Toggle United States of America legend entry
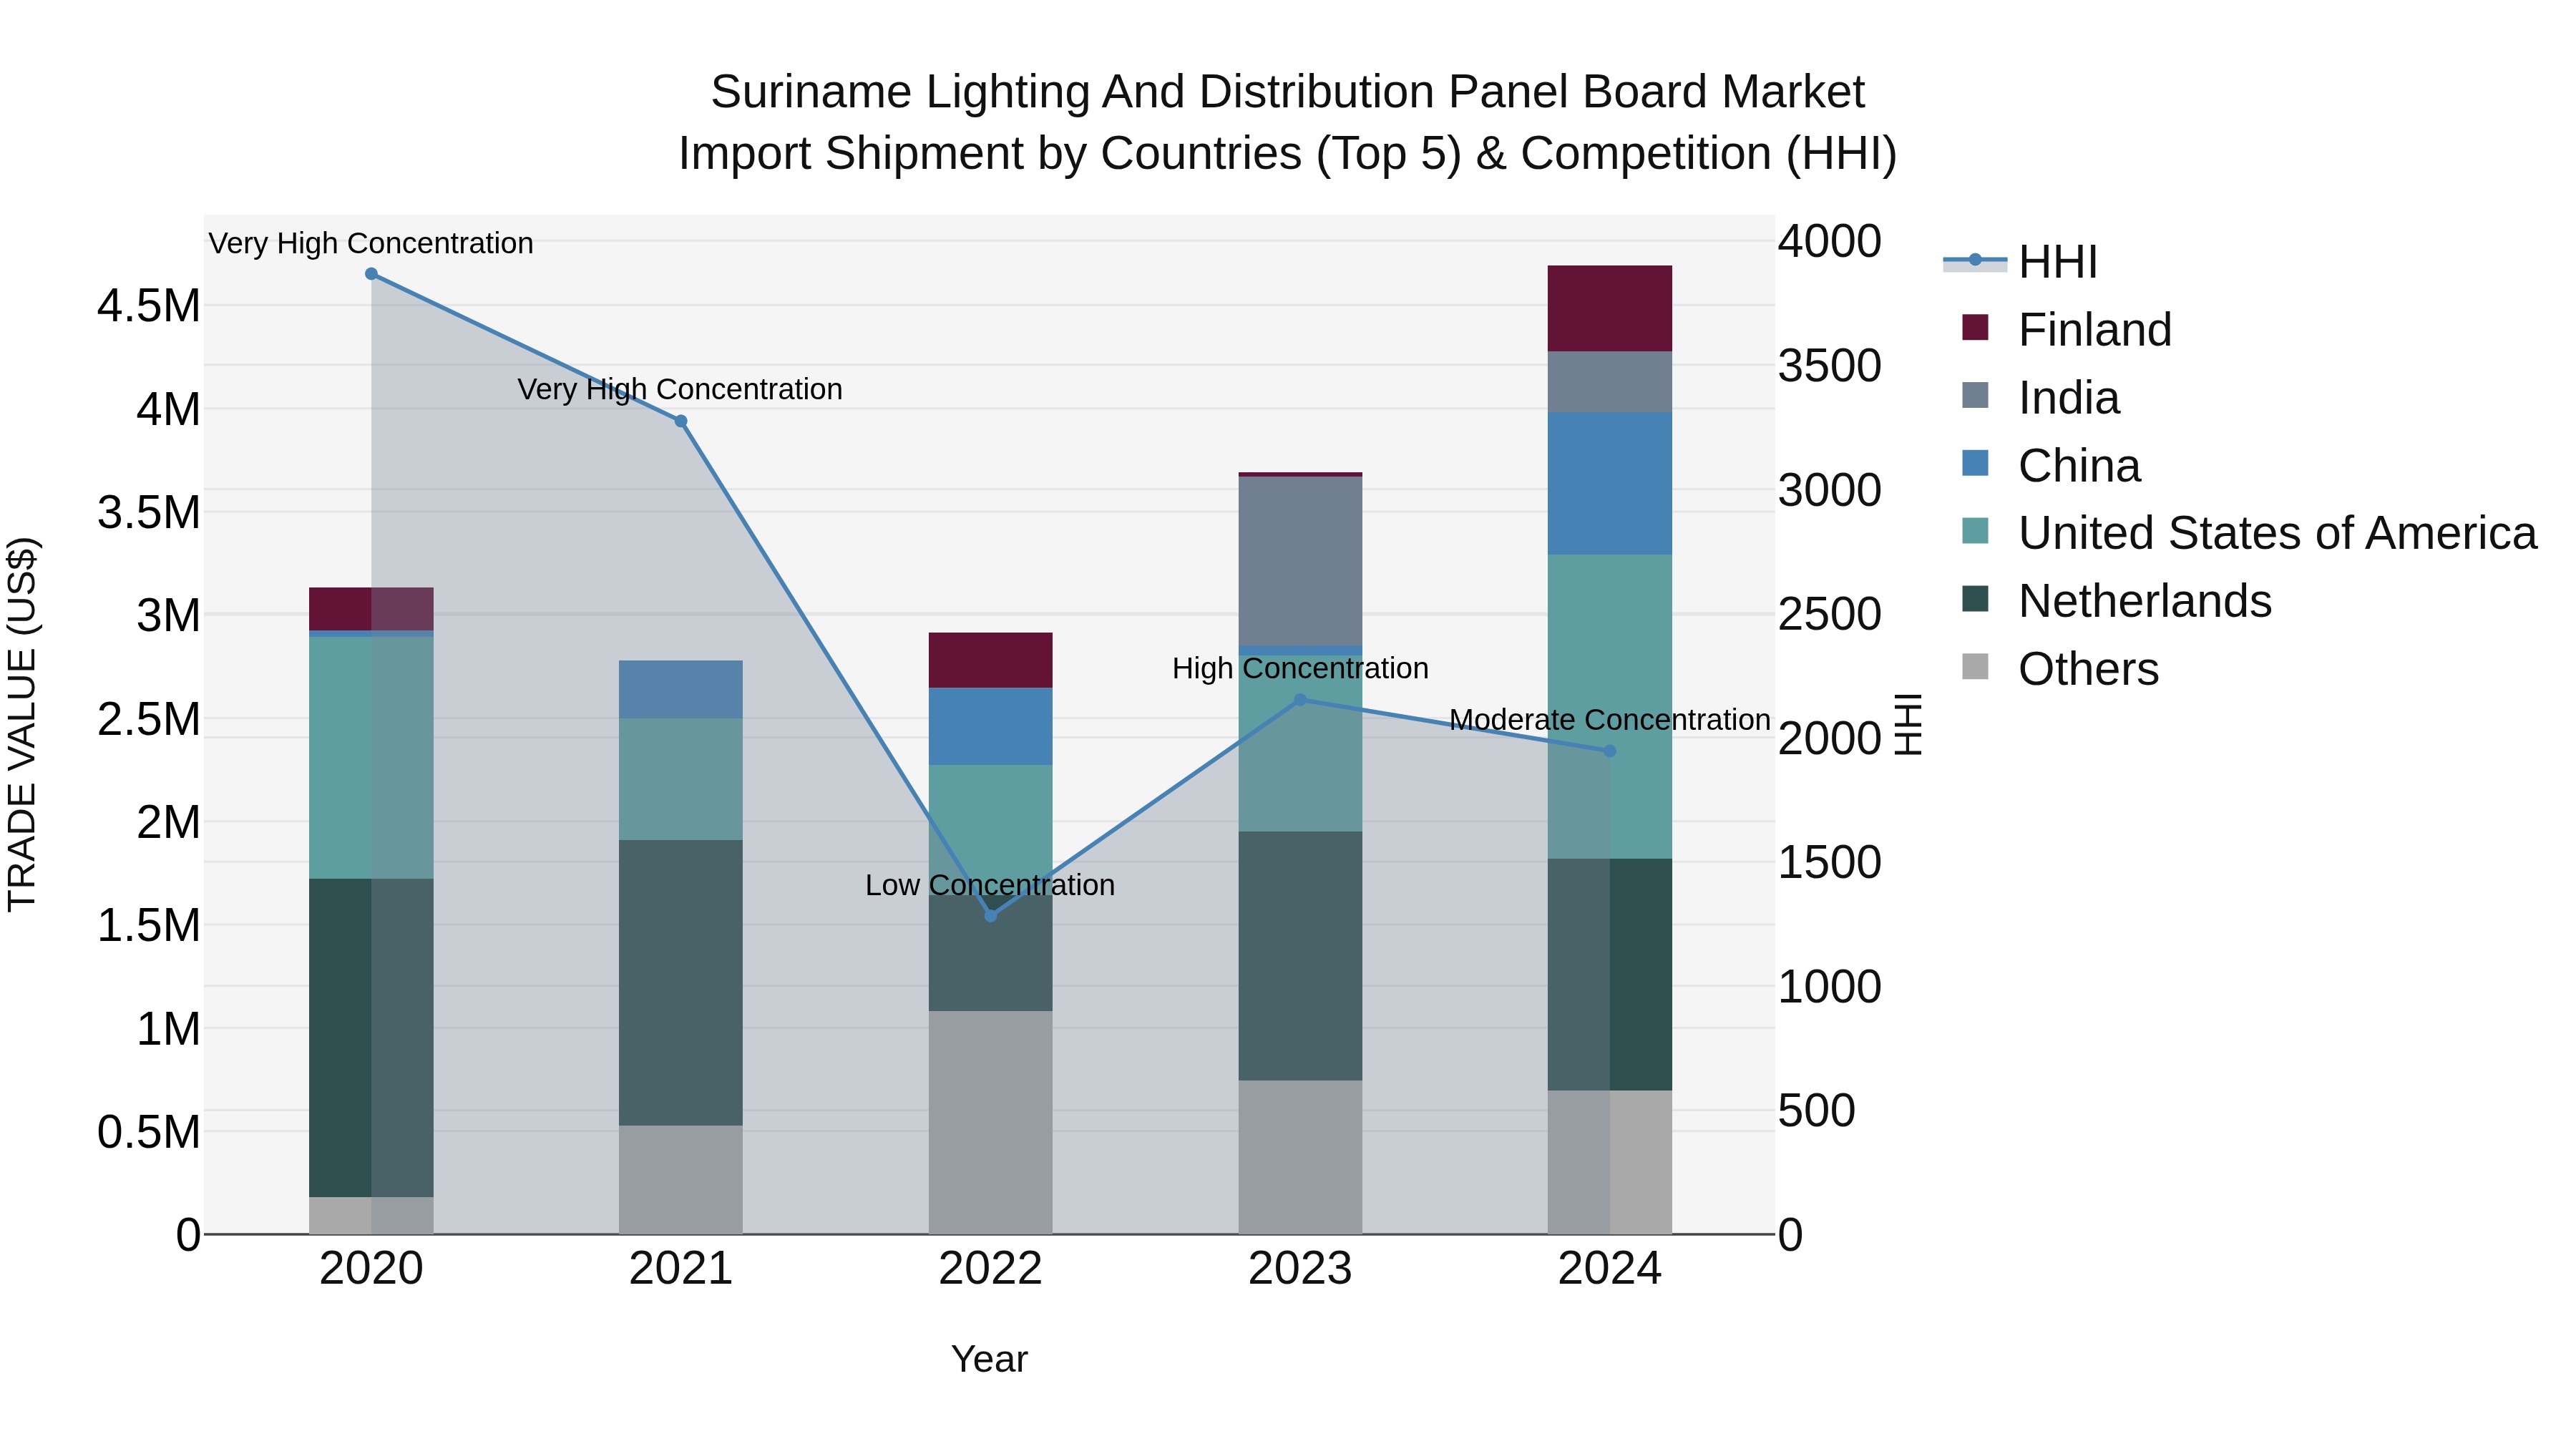Image resolution: width=2576 pixels, height=1449 pixels. click(2249, 532)
